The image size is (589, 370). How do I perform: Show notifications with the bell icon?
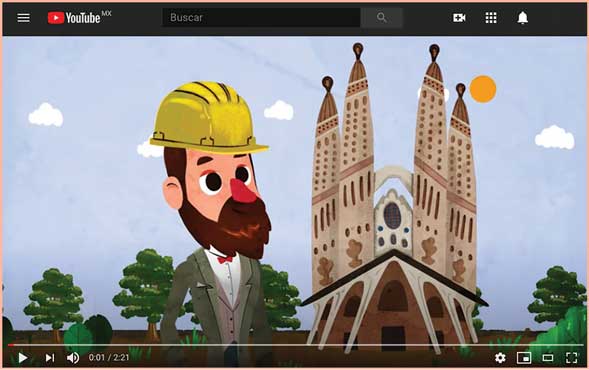click(523, 18)
